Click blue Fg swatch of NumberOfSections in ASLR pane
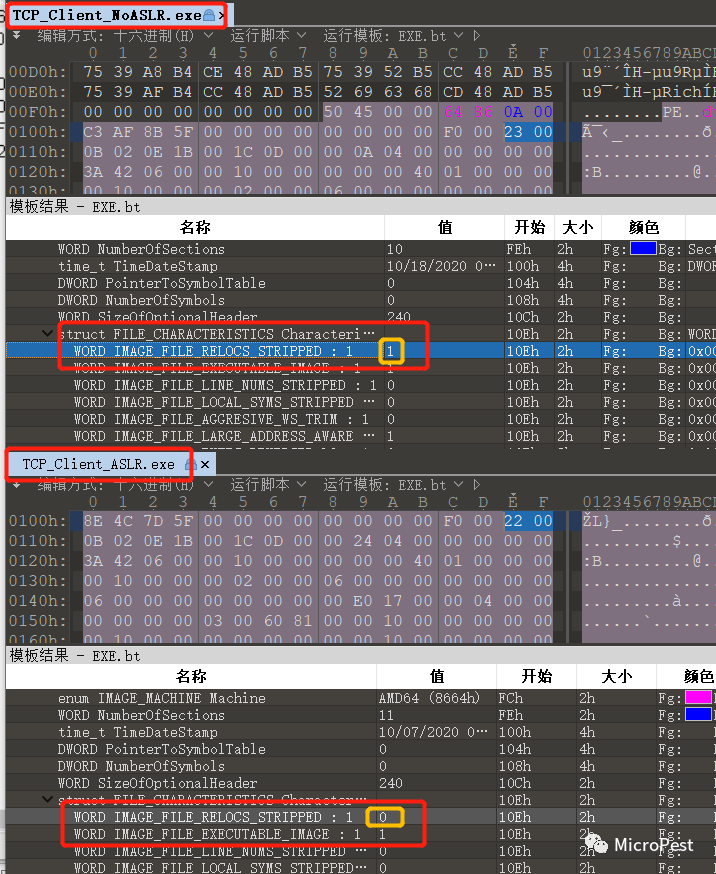The height and width of the screenshot is (874, 716). tap(698, 714)
